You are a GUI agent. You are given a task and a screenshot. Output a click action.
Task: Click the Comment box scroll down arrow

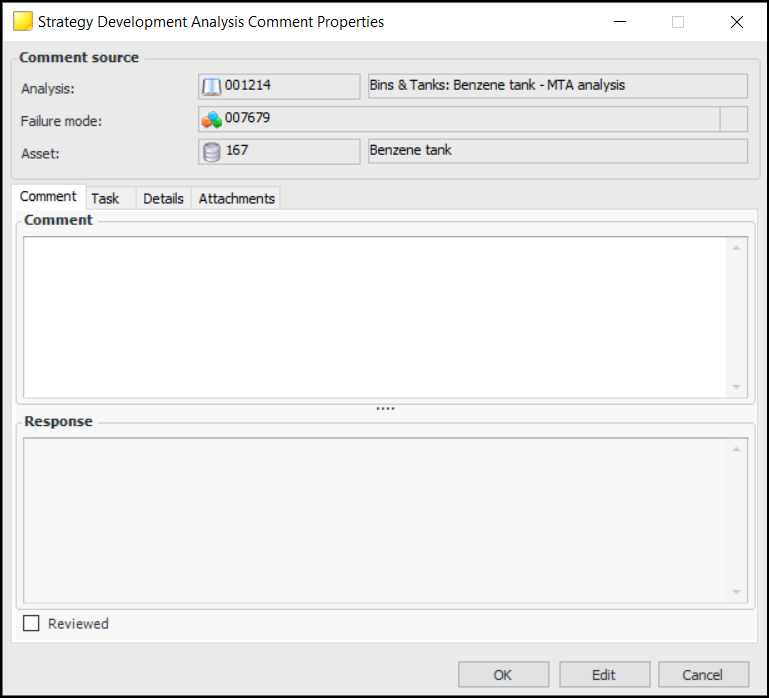pos(736,387)
